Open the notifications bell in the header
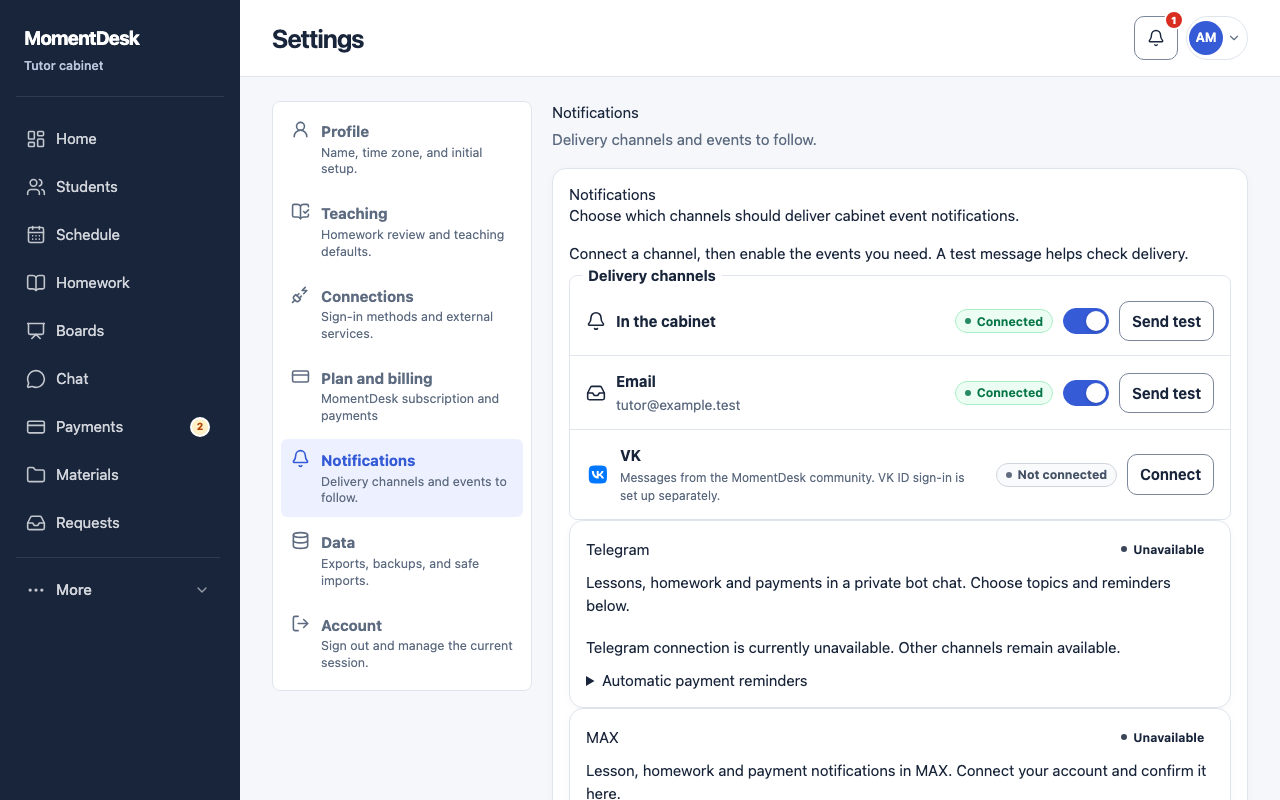1280x800 pixels. (x=1156, y=38)
